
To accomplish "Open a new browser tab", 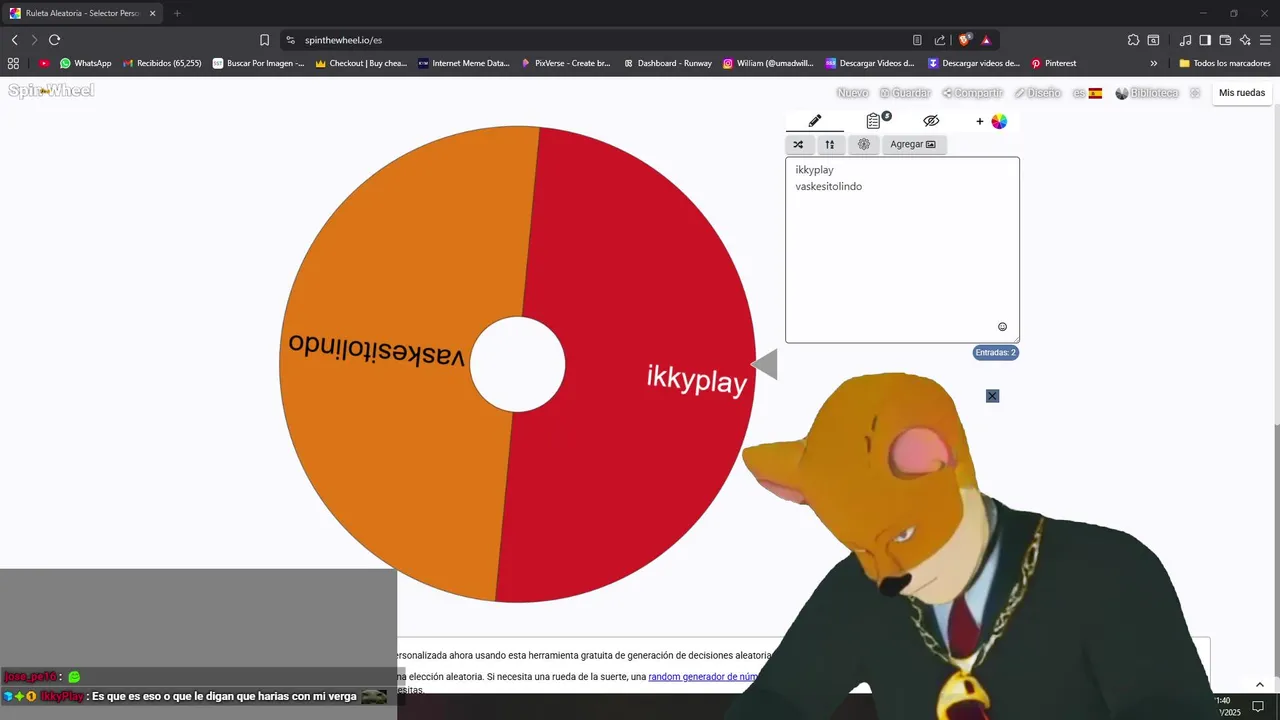I will pyautogui.click(x=177, y=14).
